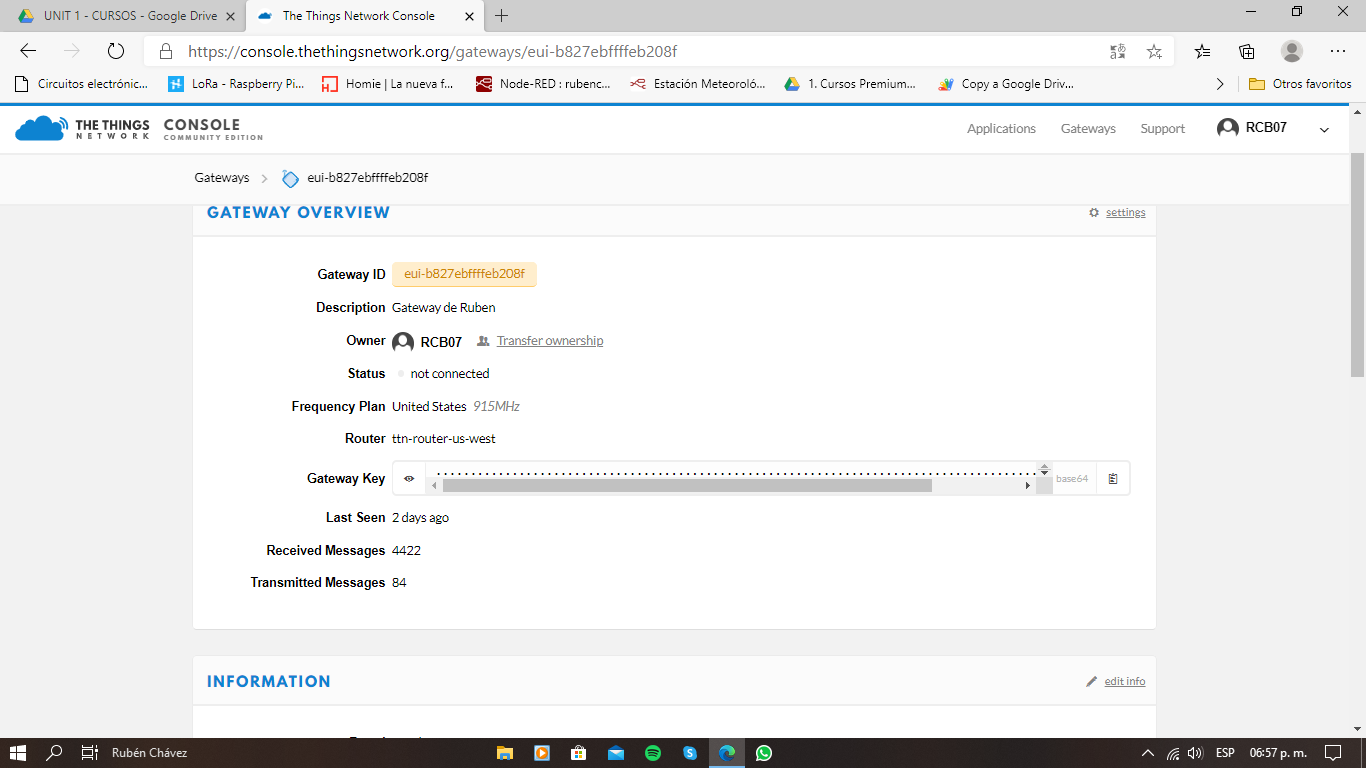Select The Things Network Console tab
The width and height of the screenshot is (1366, 768).
point(359,16)
